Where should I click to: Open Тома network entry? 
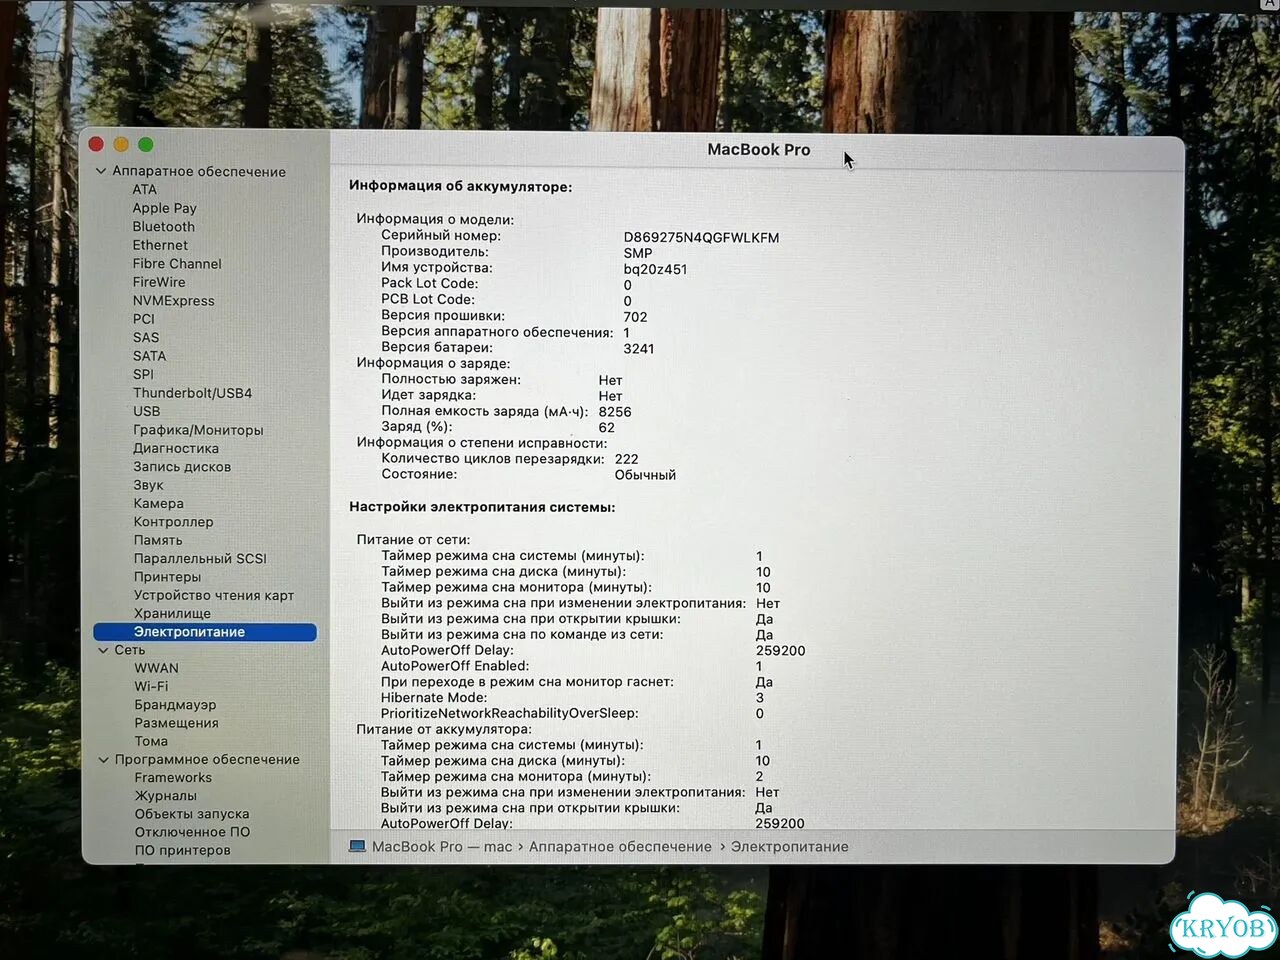pyautogui.click(x=151, y=742)
